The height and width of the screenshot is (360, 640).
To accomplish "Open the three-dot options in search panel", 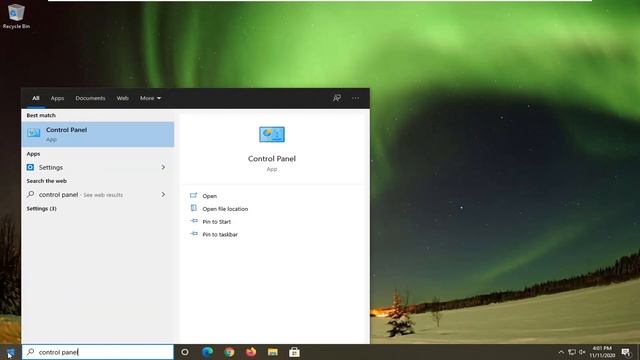I will (356, 98).
